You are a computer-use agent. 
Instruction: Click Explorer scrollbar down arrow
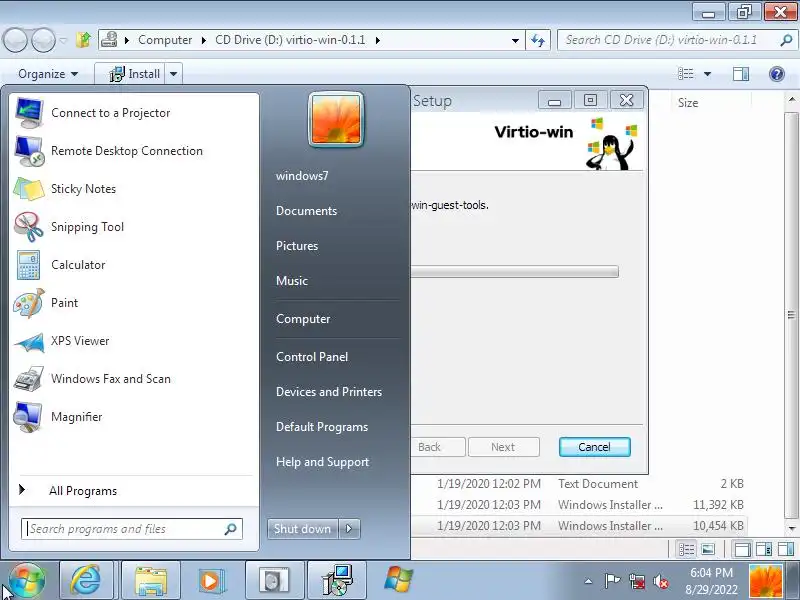(x=792, y=529)
